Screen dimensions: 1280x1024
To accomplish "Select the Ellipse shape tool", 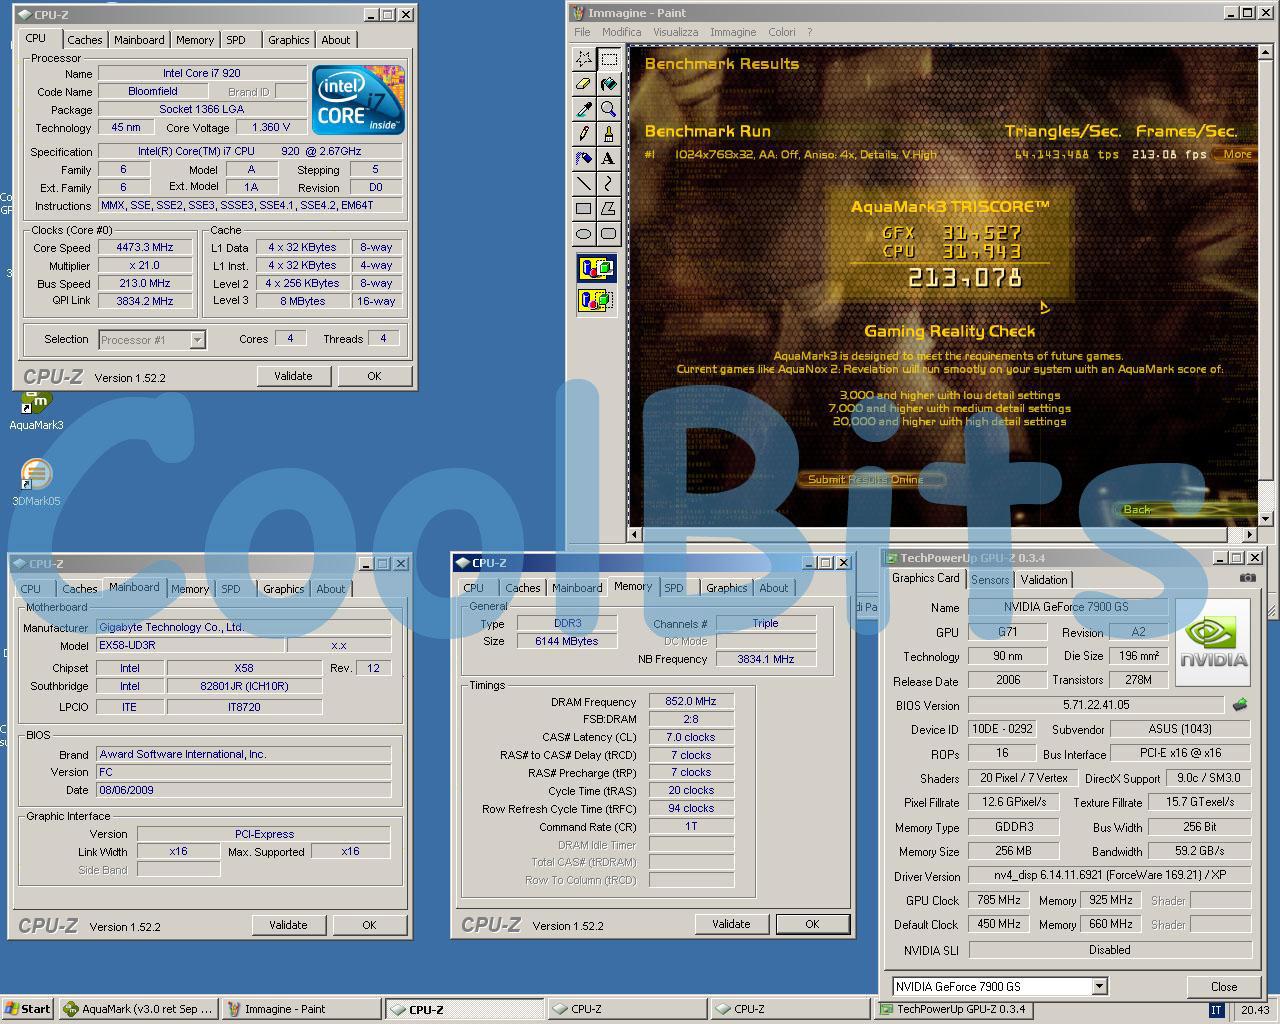I will (x=584, y=234).
